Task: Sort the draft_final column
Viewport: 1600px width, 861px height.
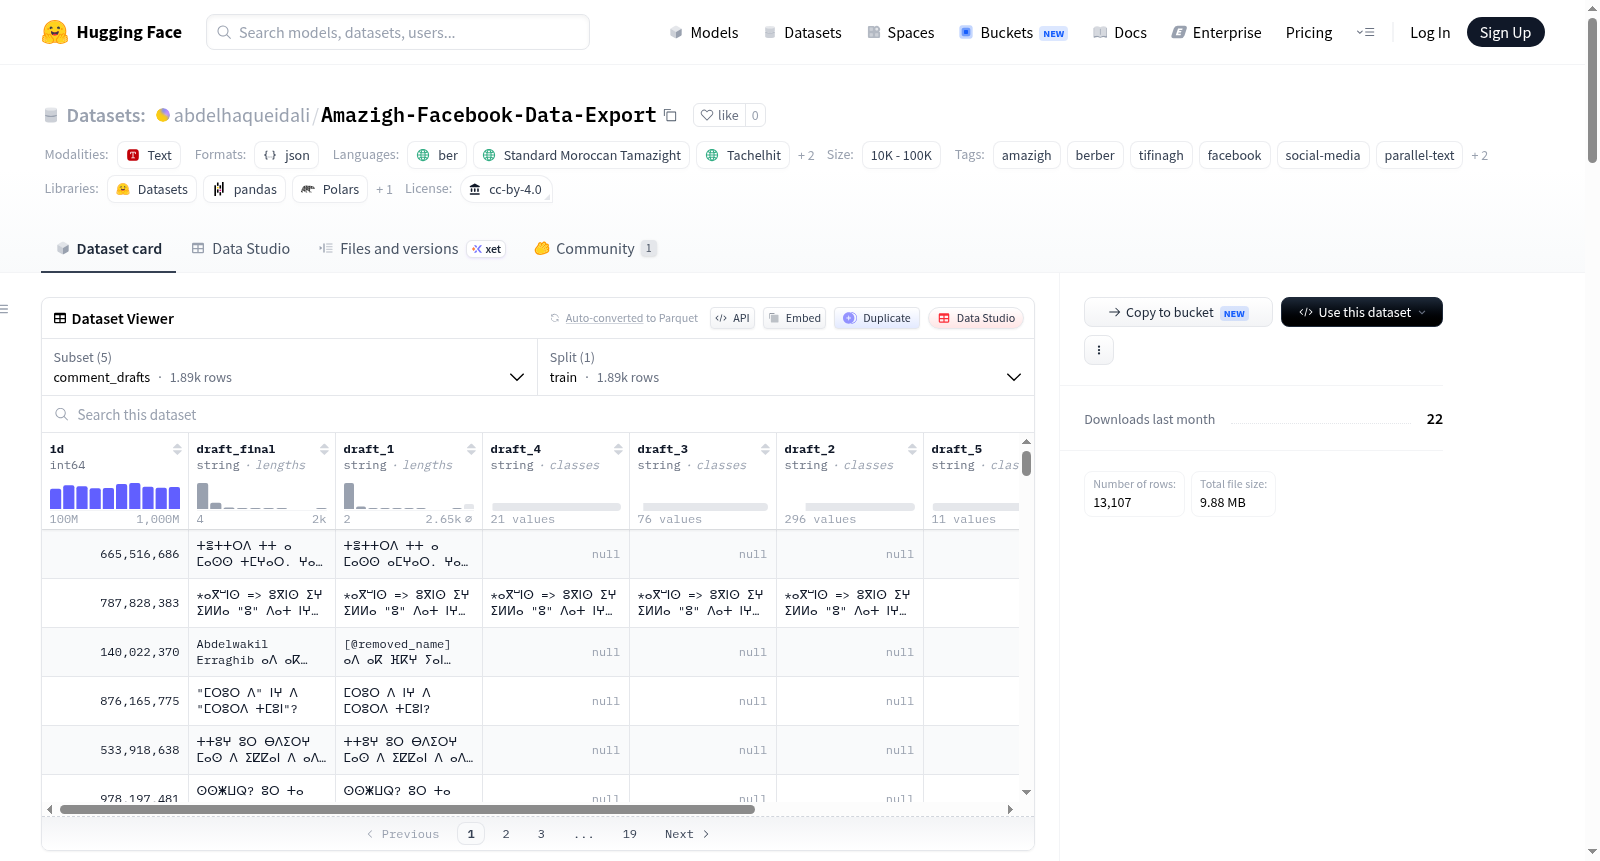Action: (x=324, y=449)
